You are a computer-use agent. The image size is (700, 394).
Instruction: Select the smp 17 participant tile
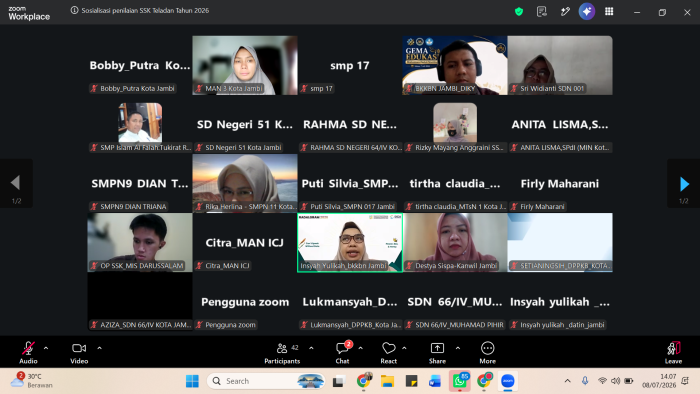pos(350,65)
